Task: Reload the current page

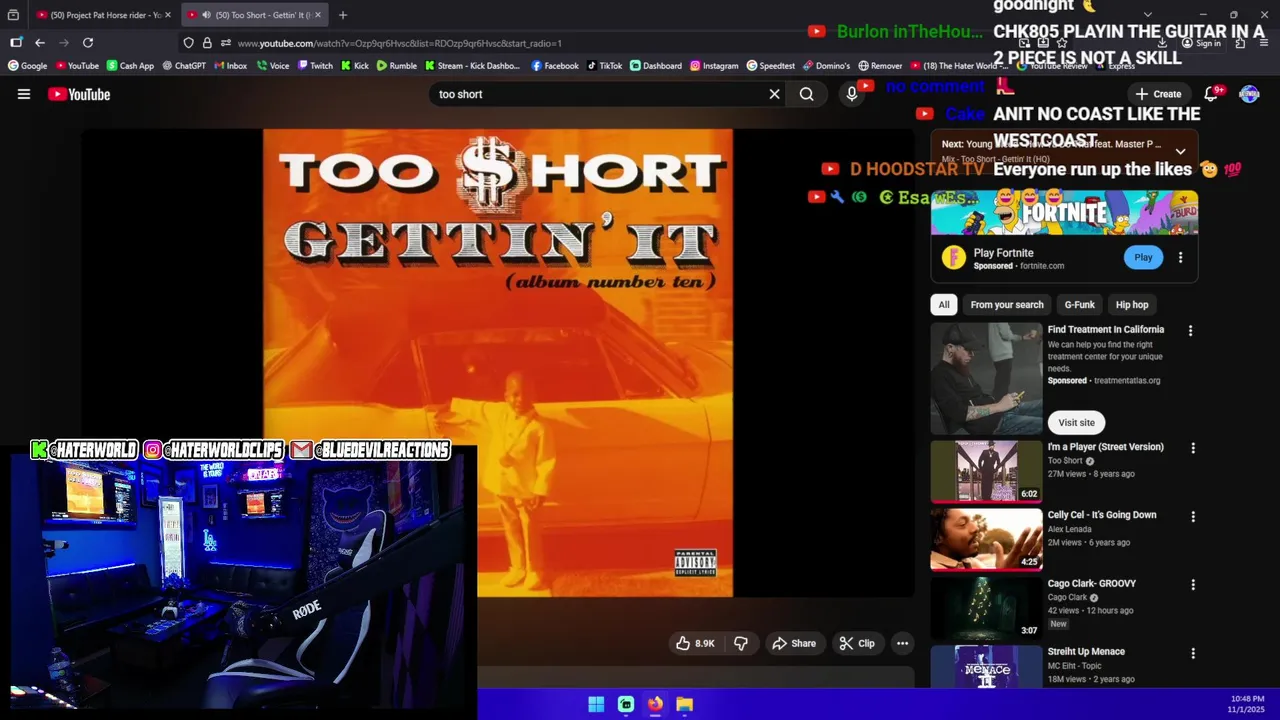Action: (x=88, y=43)
